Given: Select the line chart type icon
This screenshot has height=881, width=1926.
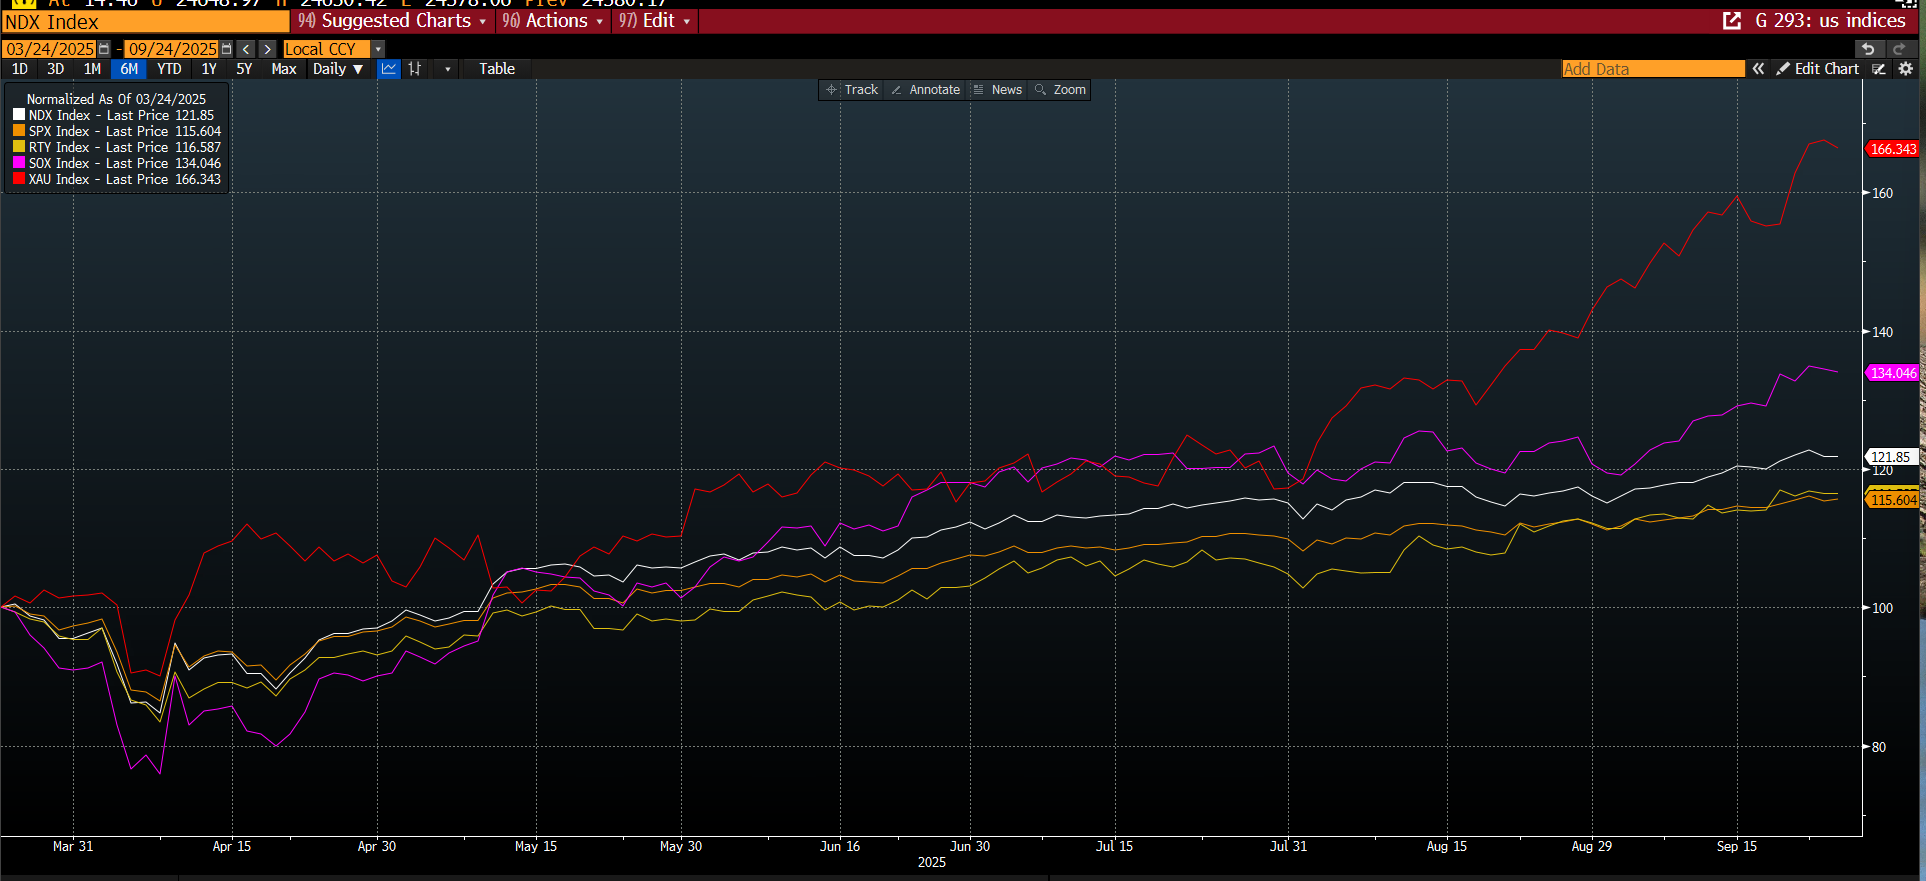Looking at the screenshot, I should [x=389, y=69].
